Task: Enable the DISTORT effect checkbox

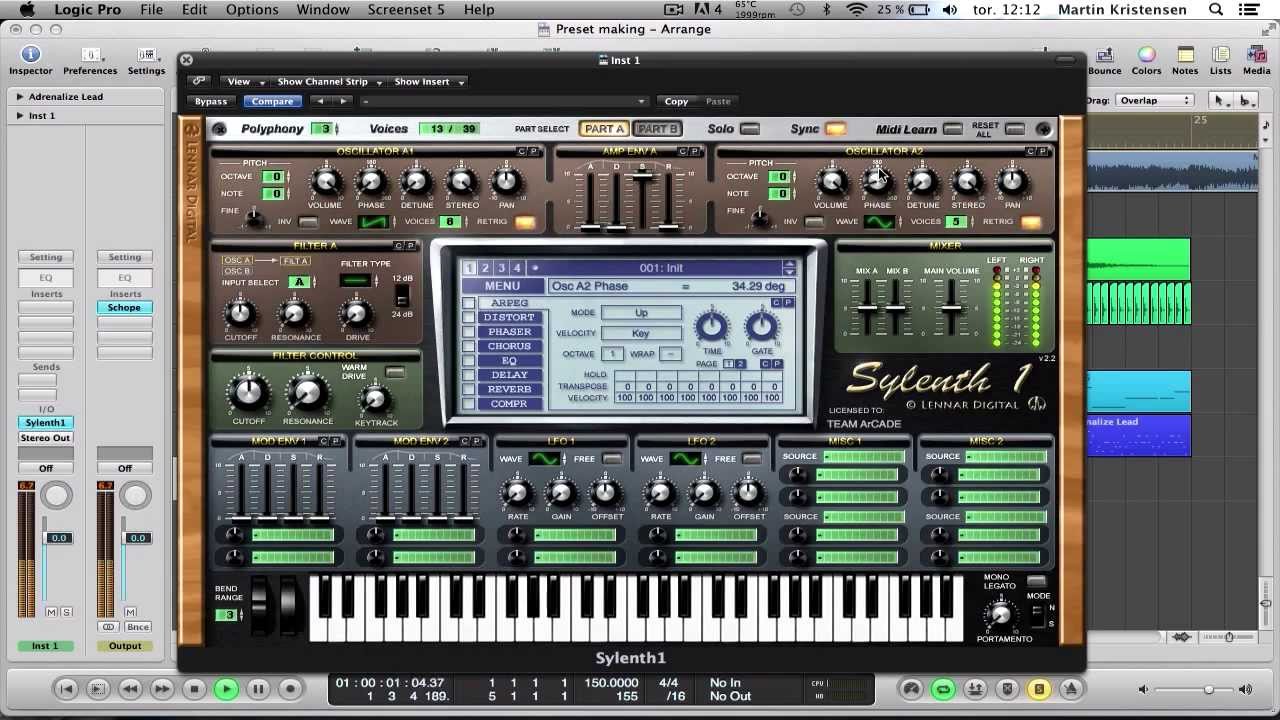Action: tap(468, 317)
